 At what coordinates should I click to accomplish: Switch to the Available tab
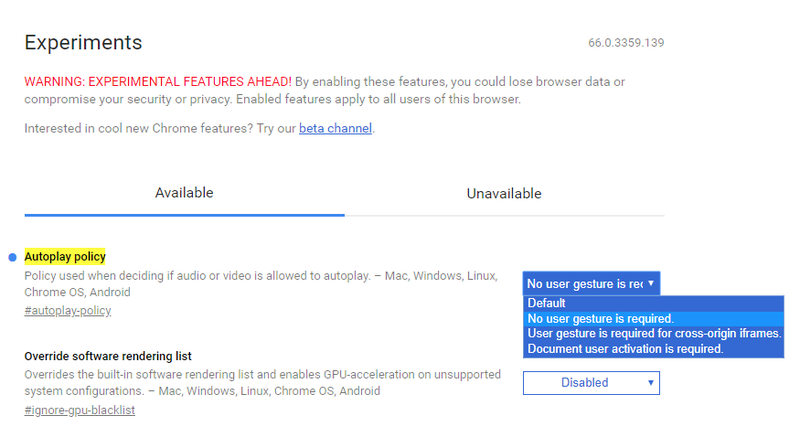(x=184, y=193)
